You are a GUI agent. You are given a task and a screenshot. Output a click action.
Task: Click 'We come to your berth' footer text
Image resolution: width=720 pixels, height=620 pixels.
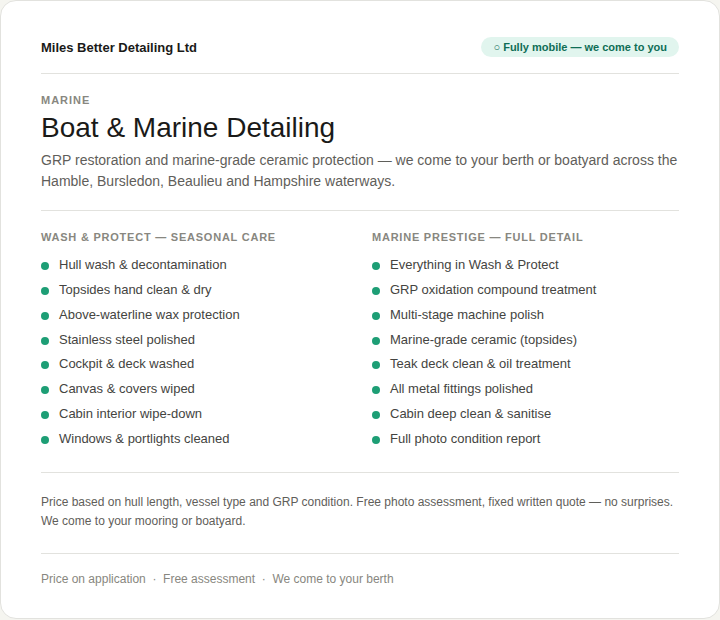[x=333, y=579]
